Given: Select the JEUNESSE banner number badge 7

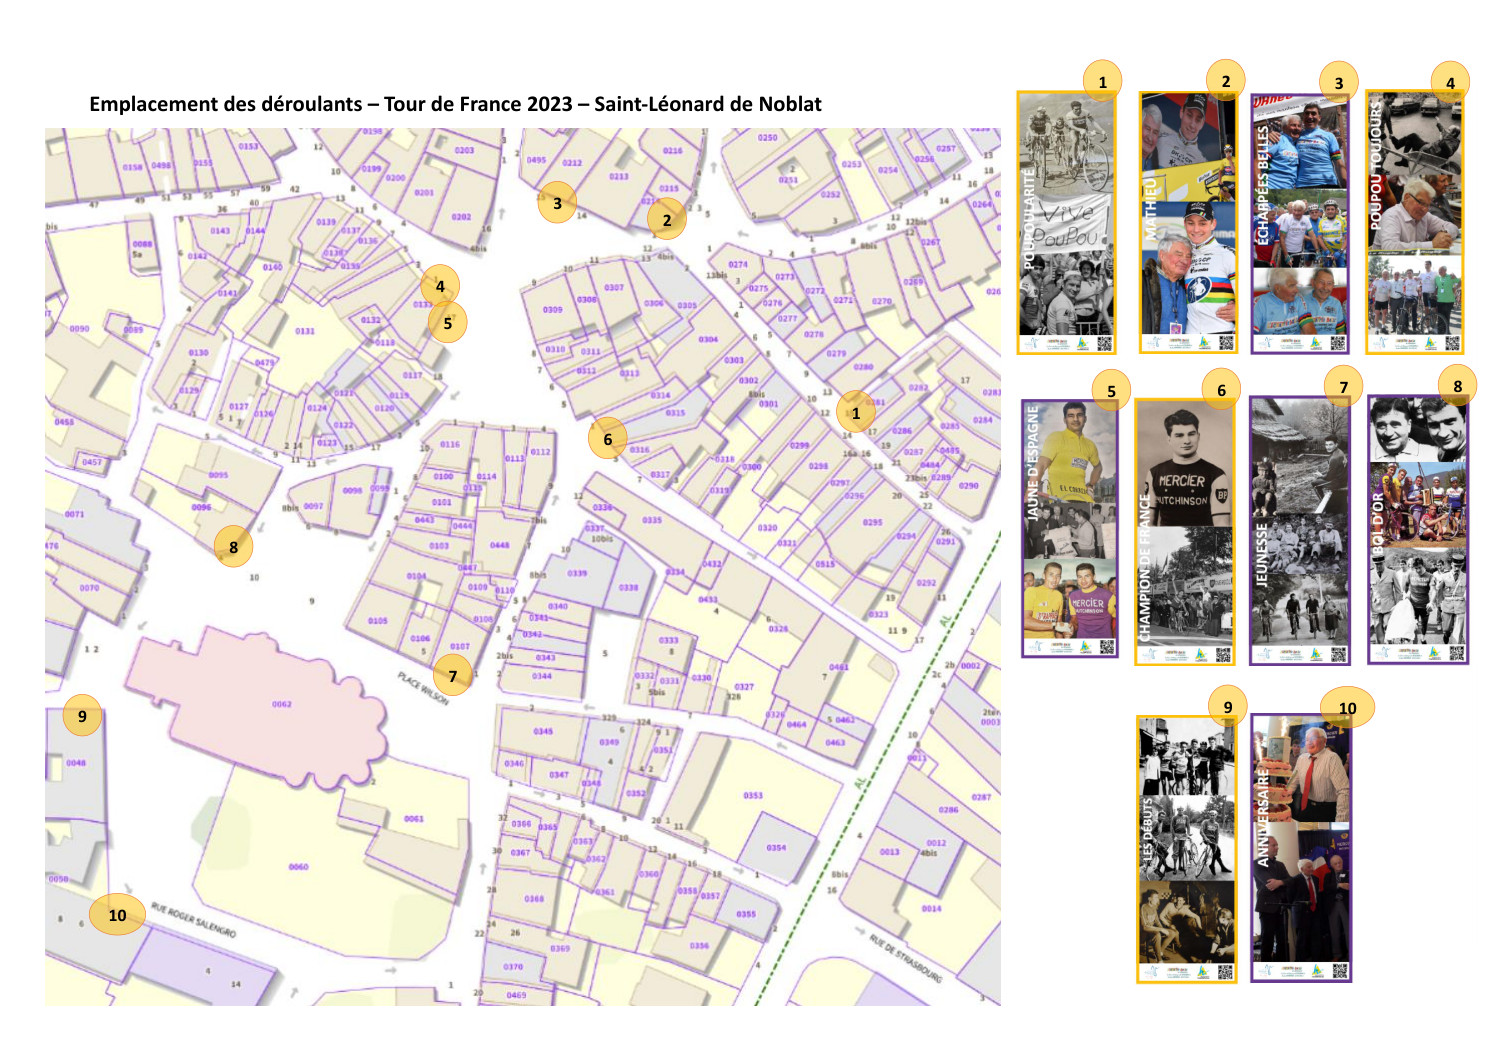Looking at the screenshot, I should click(x=1343, y=388).
